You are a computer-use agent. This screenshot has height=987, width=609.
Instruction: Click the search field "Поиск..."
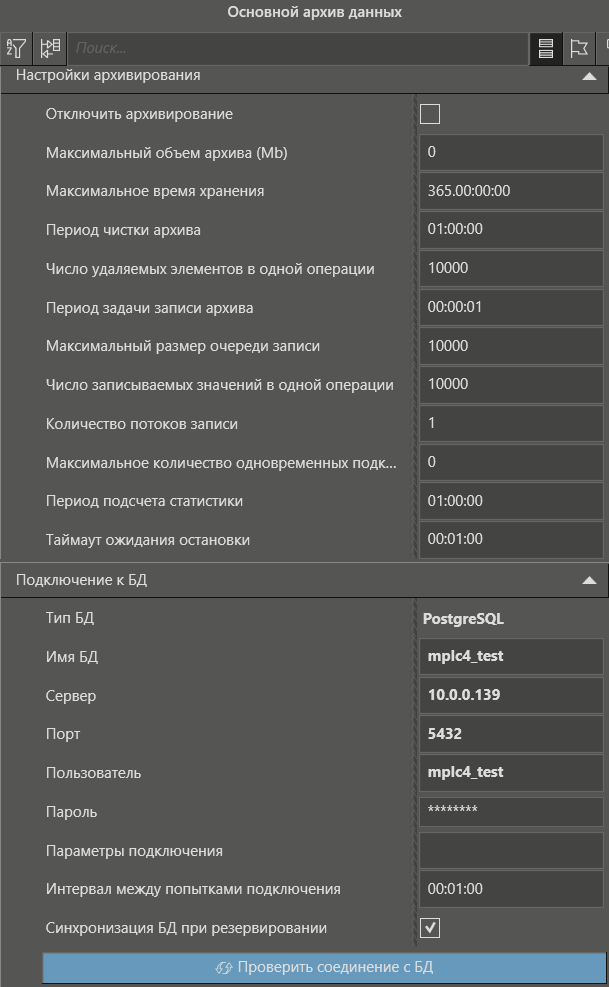point(298,48)
